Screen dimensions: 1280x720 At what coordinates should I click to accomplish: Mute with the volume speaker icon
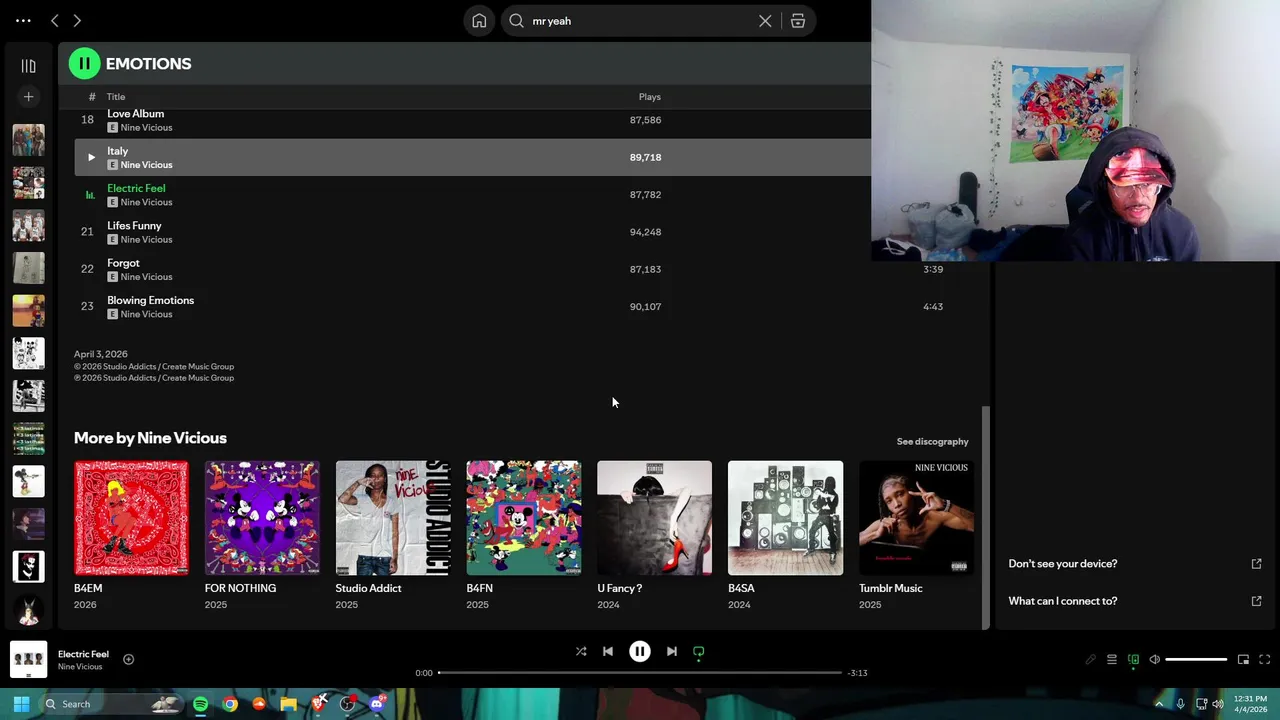1154,660
